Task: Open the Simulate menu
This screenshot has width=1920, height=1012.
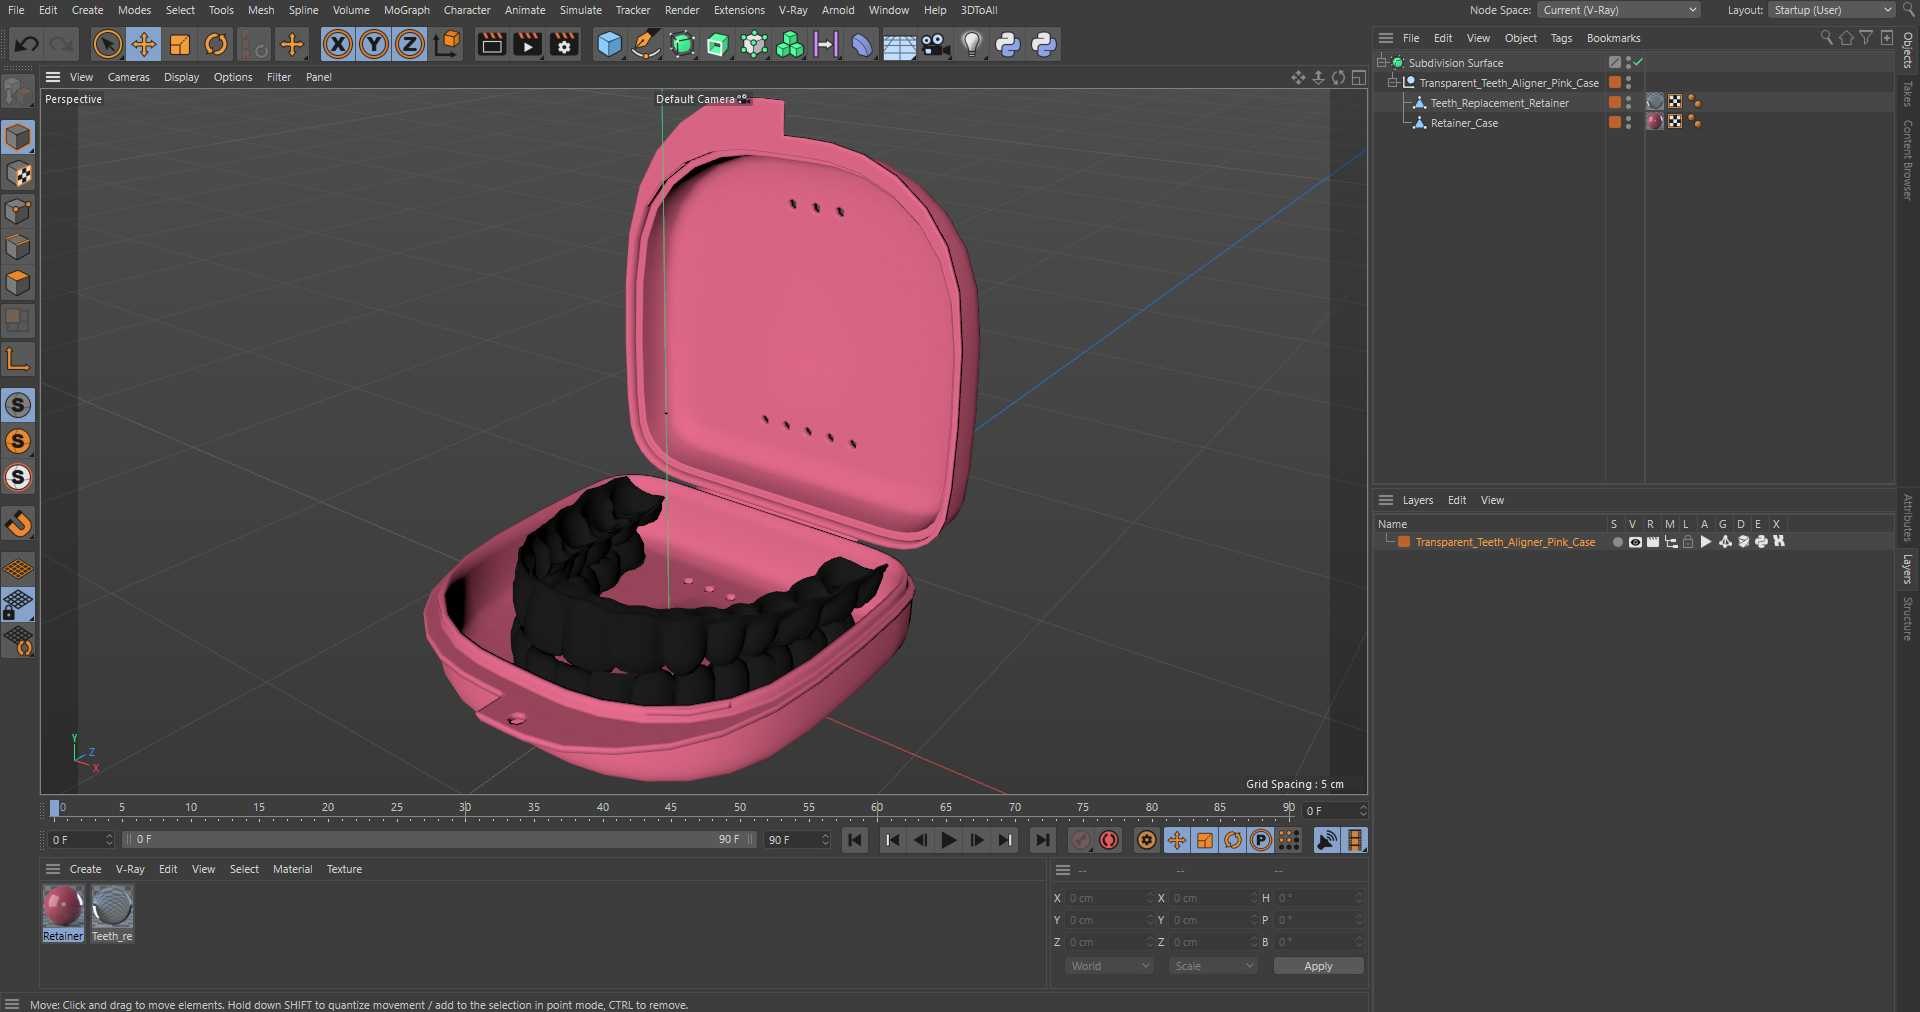Action: click(581, 10)
